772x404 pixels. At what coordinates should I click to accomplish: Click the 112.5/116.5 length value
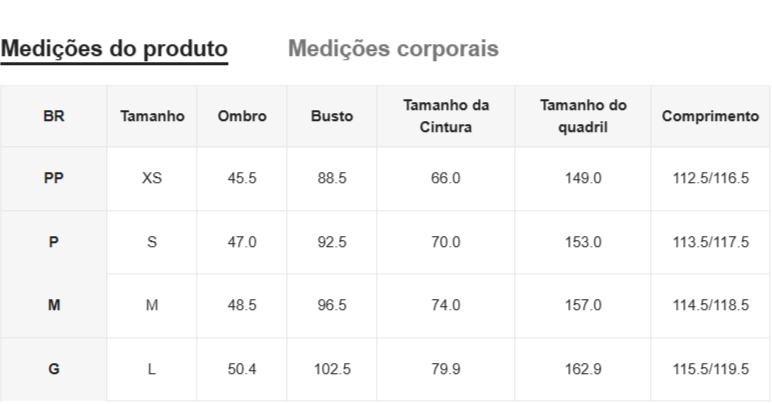point(710,178)
